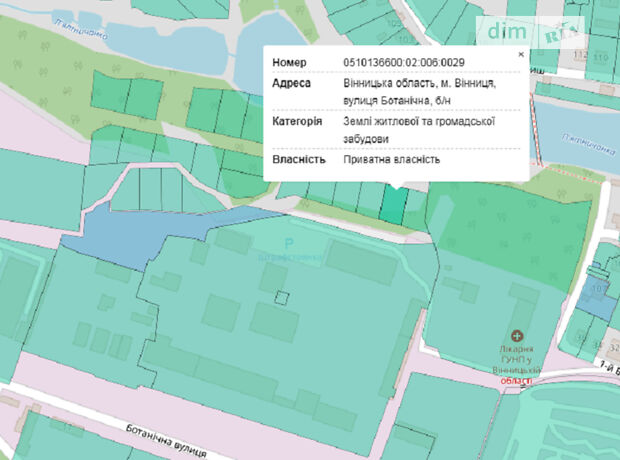Close the parcel info popup

click(x=520, y=55)
